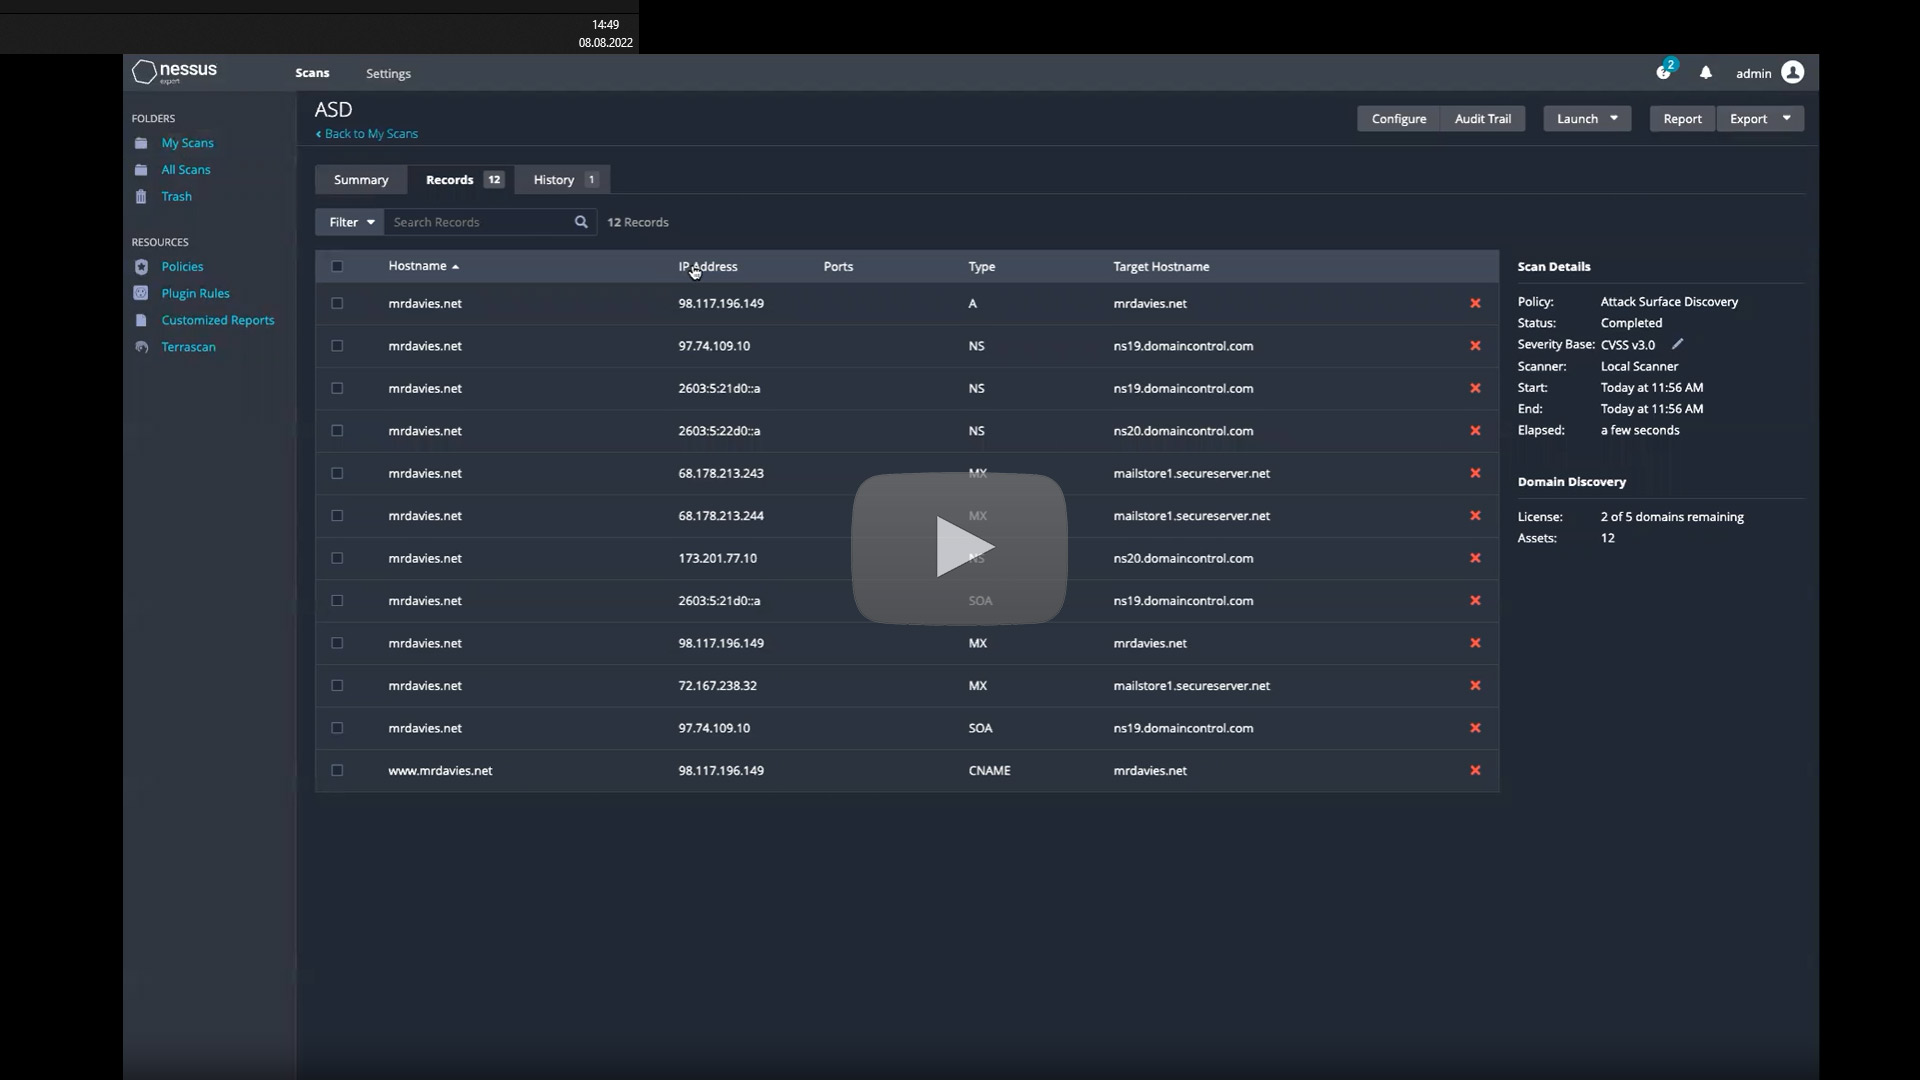Open the Filter dropdown
This screenshot has width=1920, height=1080.
[350, 222]
